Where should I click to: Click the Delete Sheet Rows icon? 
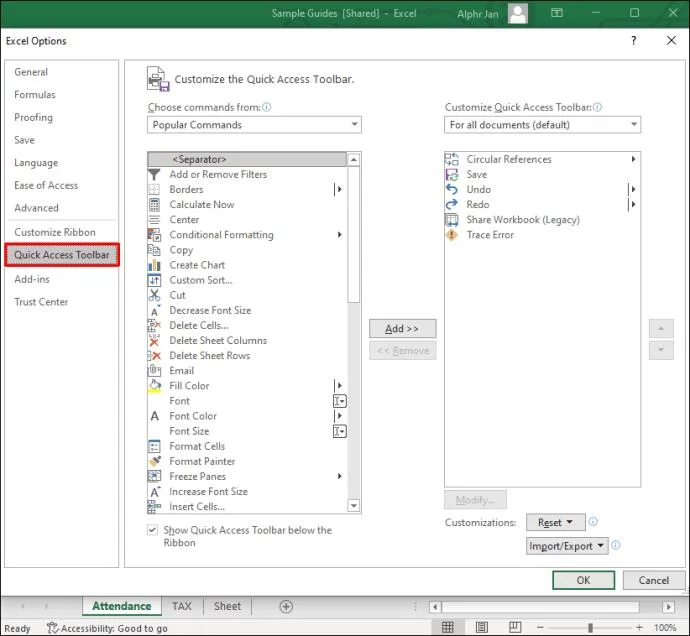coord(154,356)
